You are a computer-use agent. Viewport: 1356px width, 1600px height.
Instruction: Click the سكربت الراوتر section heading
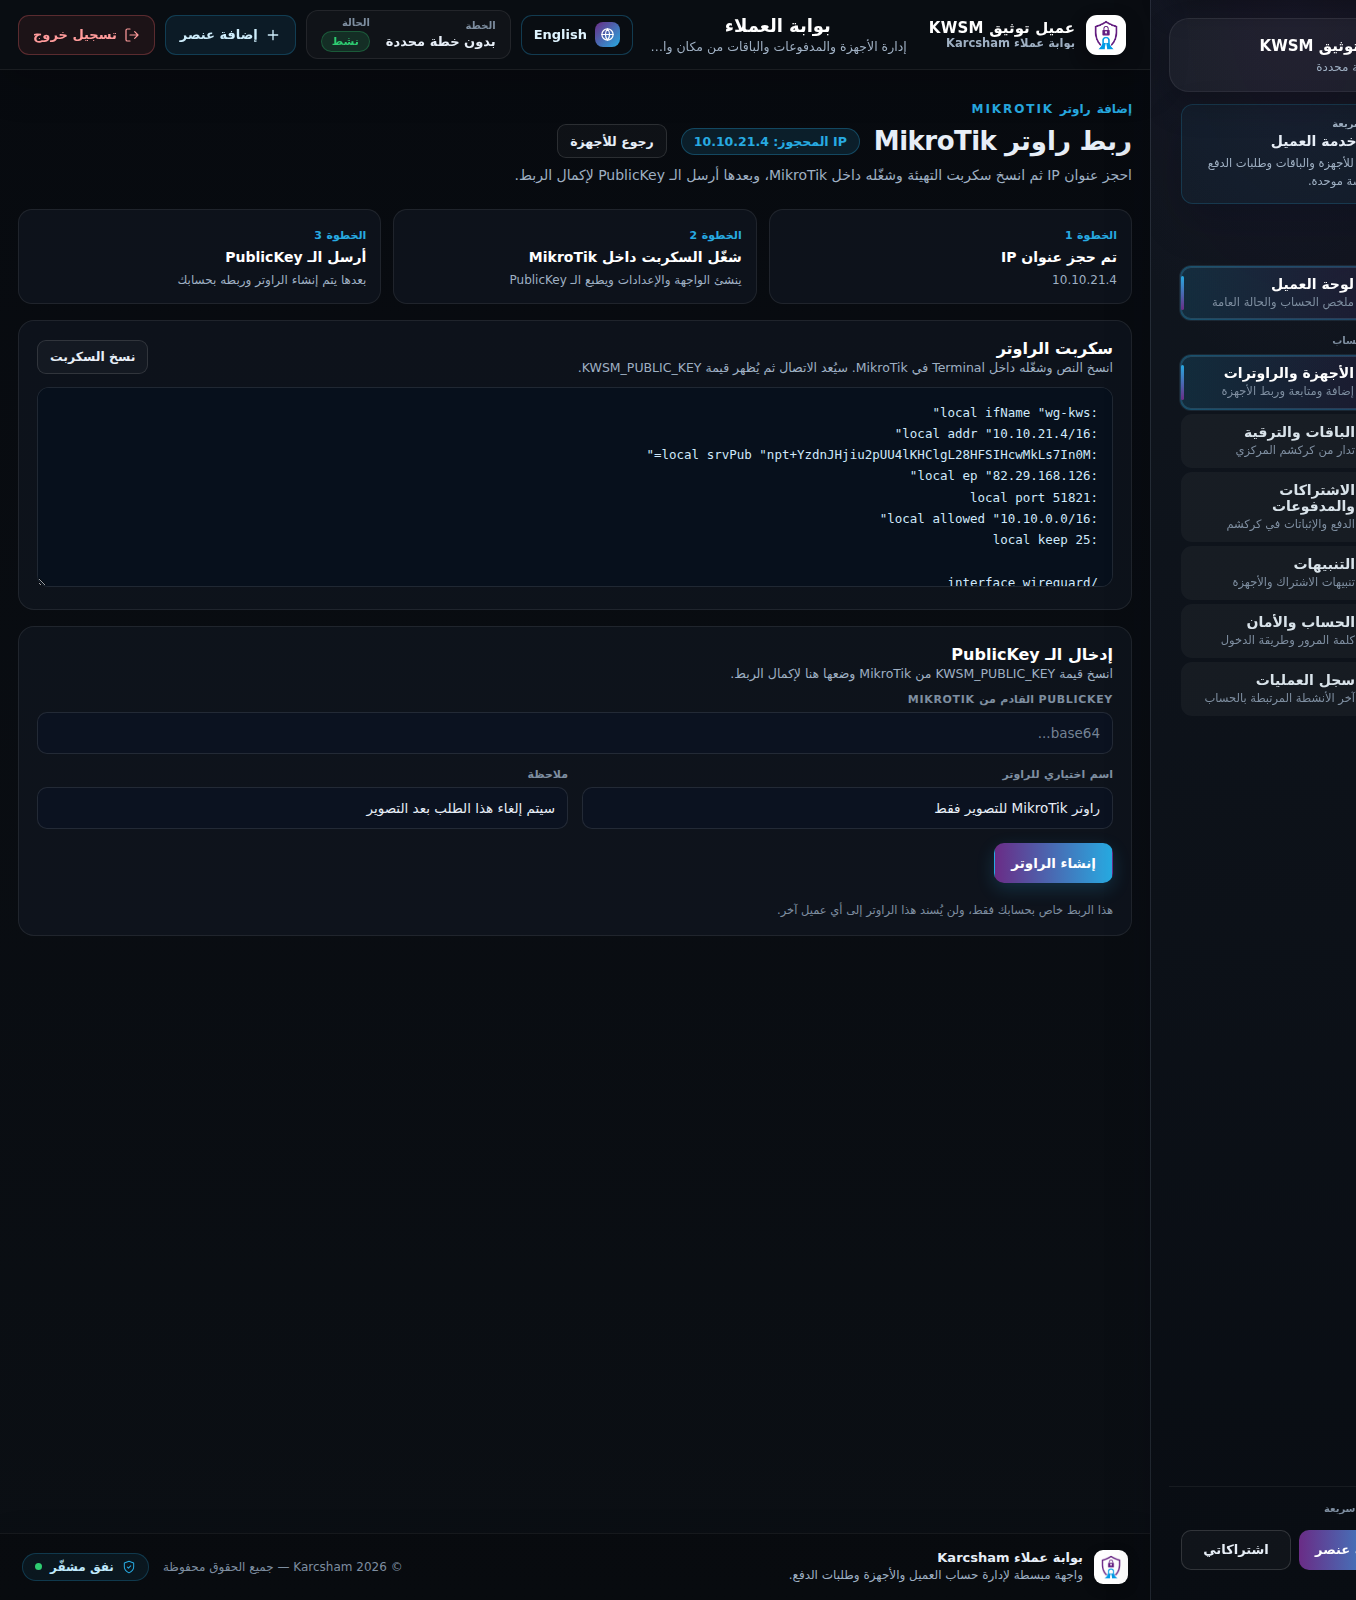point(1054,348)
